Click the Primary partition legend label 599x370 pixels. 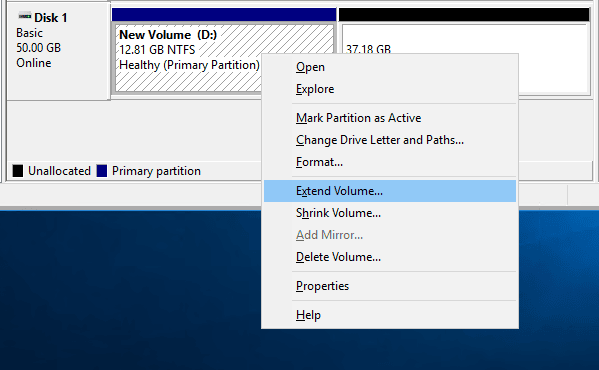click(156, 171)
